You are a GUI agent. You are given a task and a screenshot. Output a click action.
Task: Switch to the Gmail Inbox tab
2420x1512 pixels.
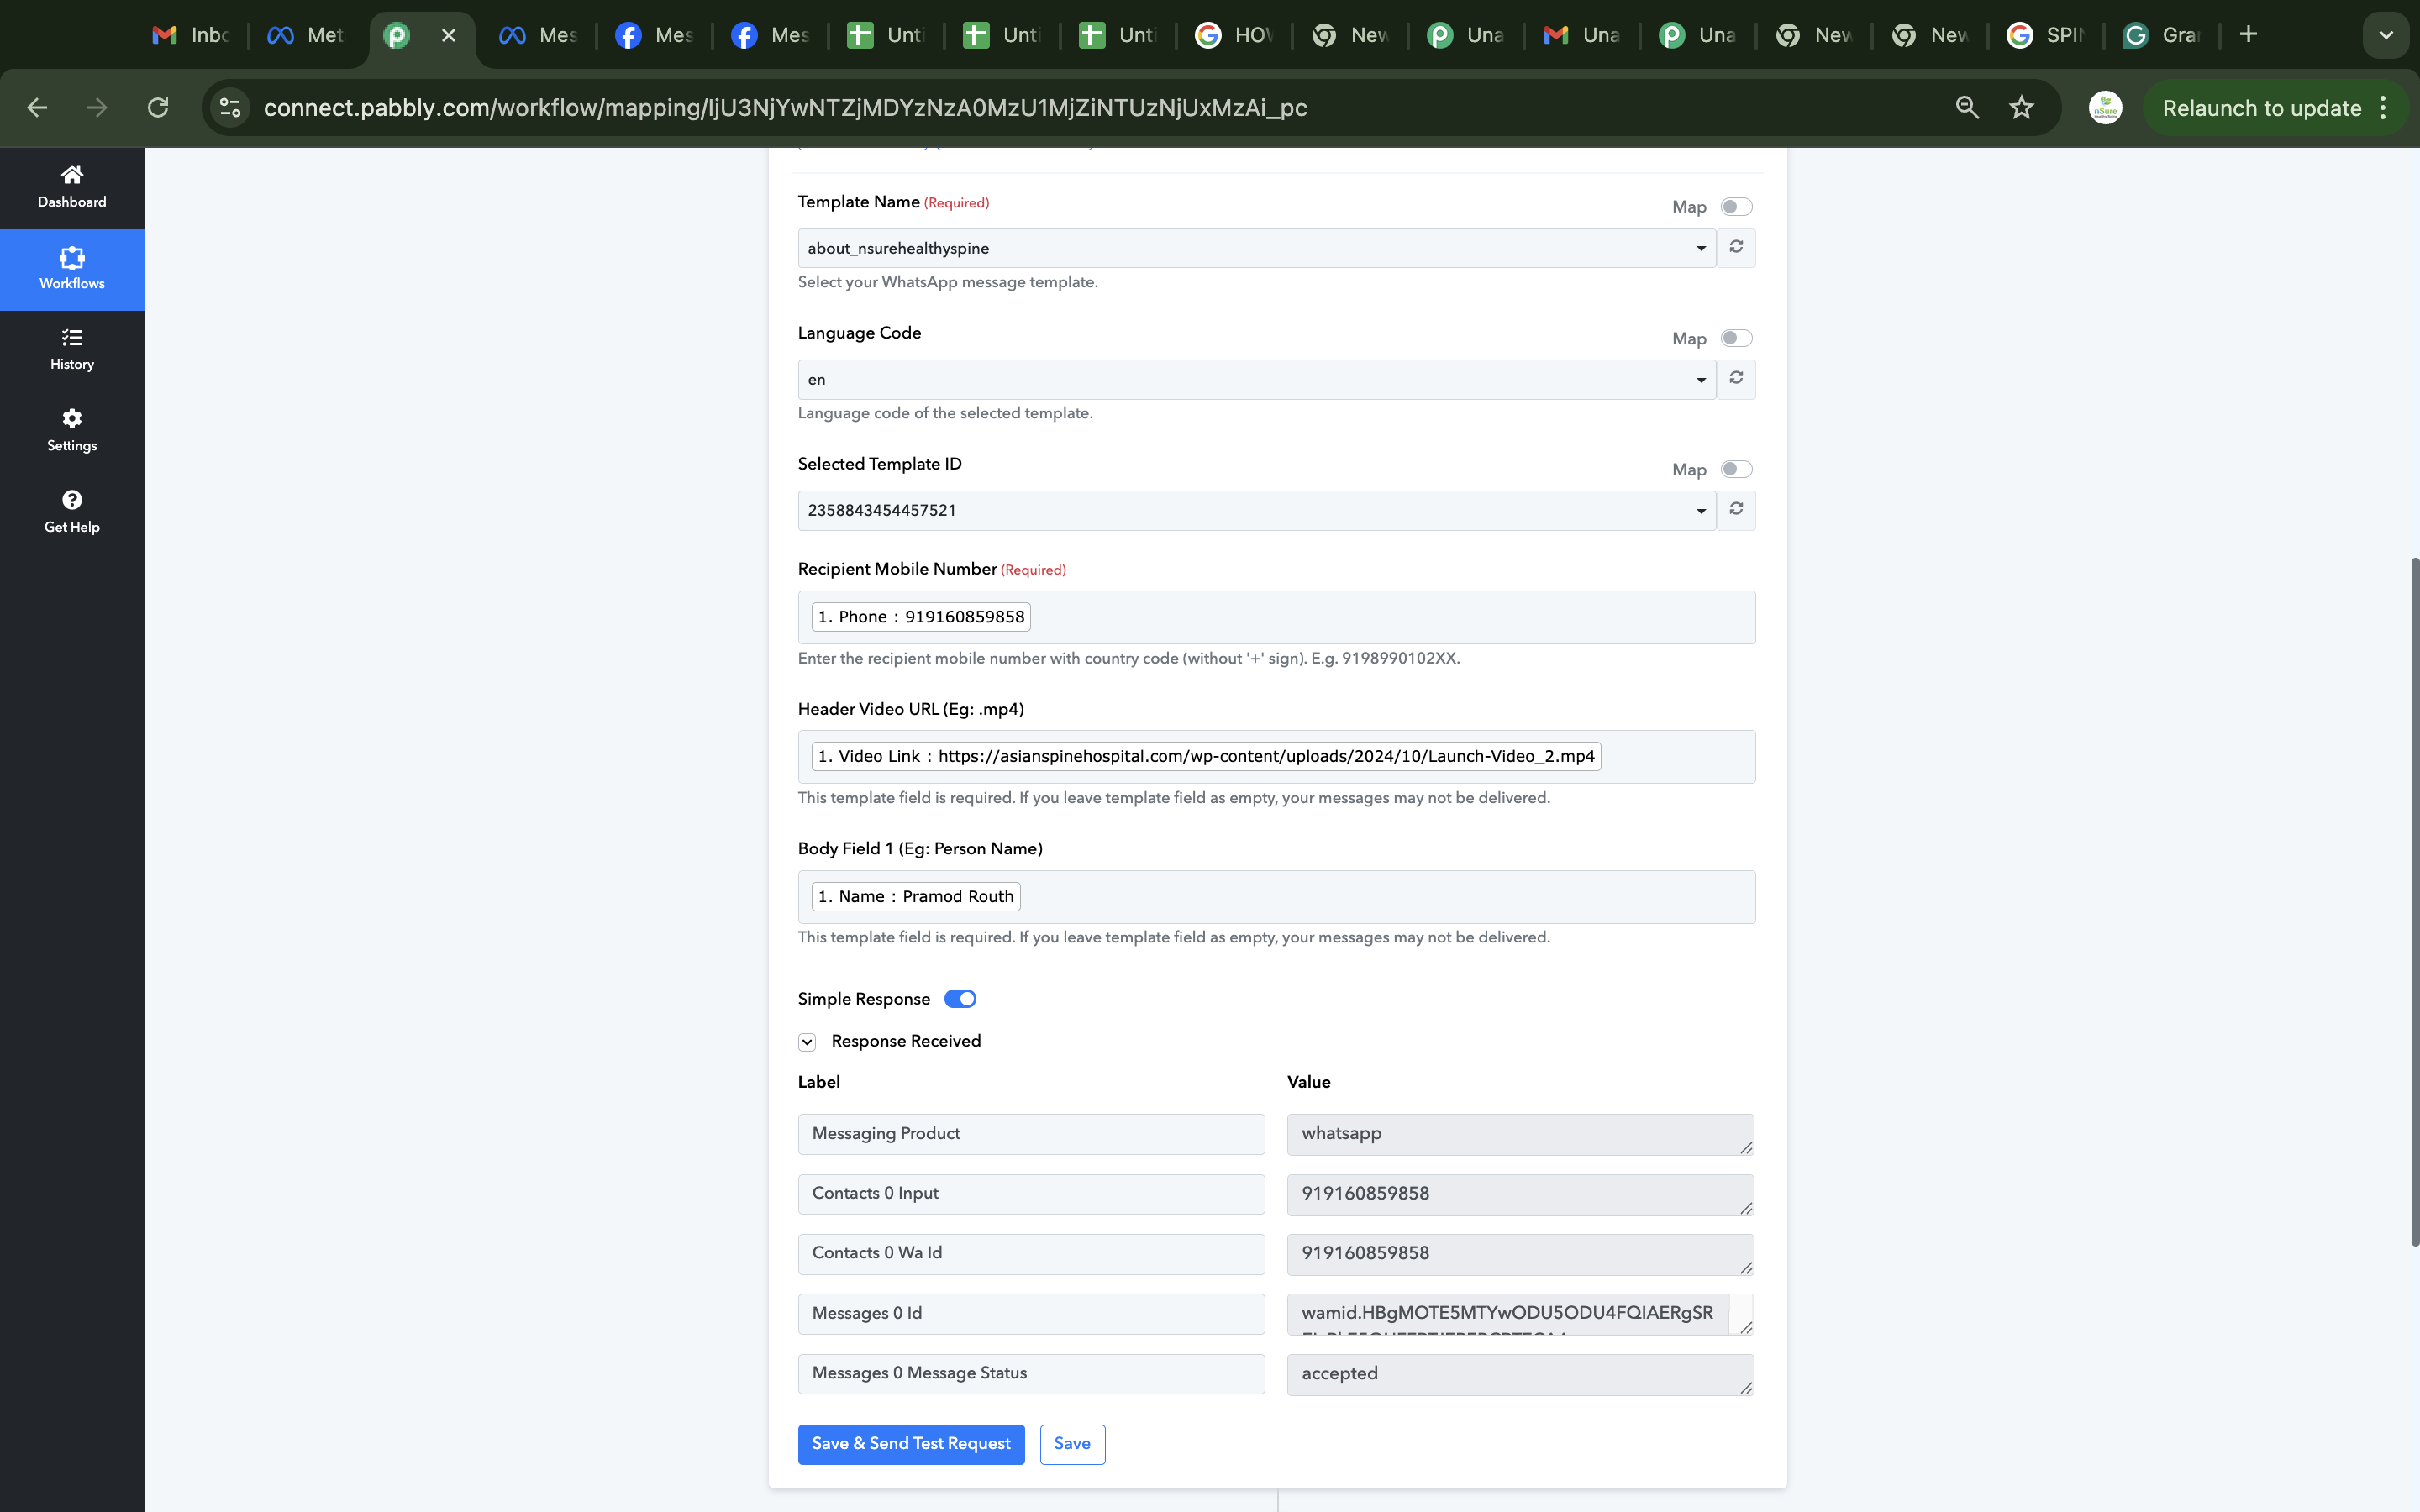point(190,35)
